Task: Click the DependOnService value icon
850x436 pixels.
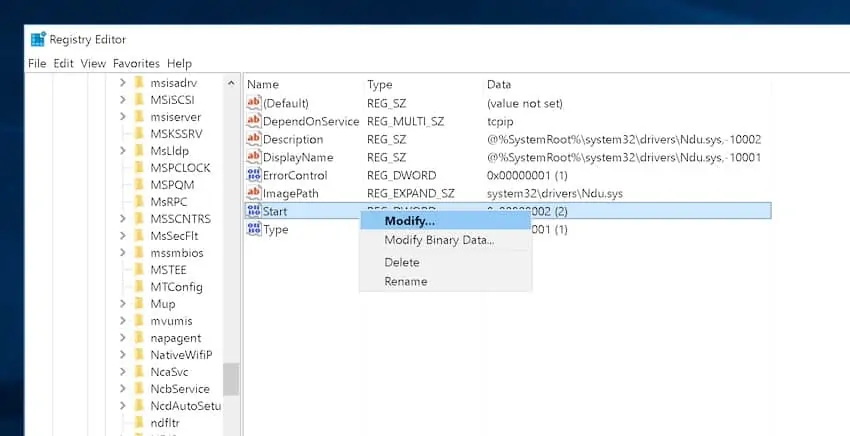Action: tap(253, 121)
